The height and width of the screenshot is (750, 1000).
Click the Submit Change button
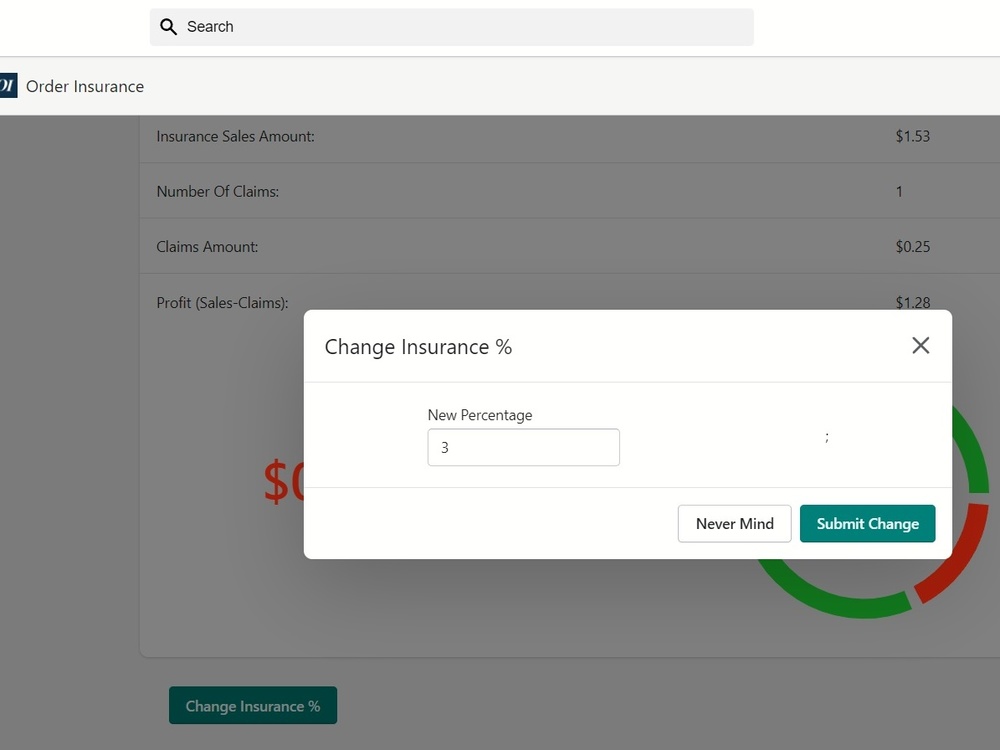click(x=867, y=524)
